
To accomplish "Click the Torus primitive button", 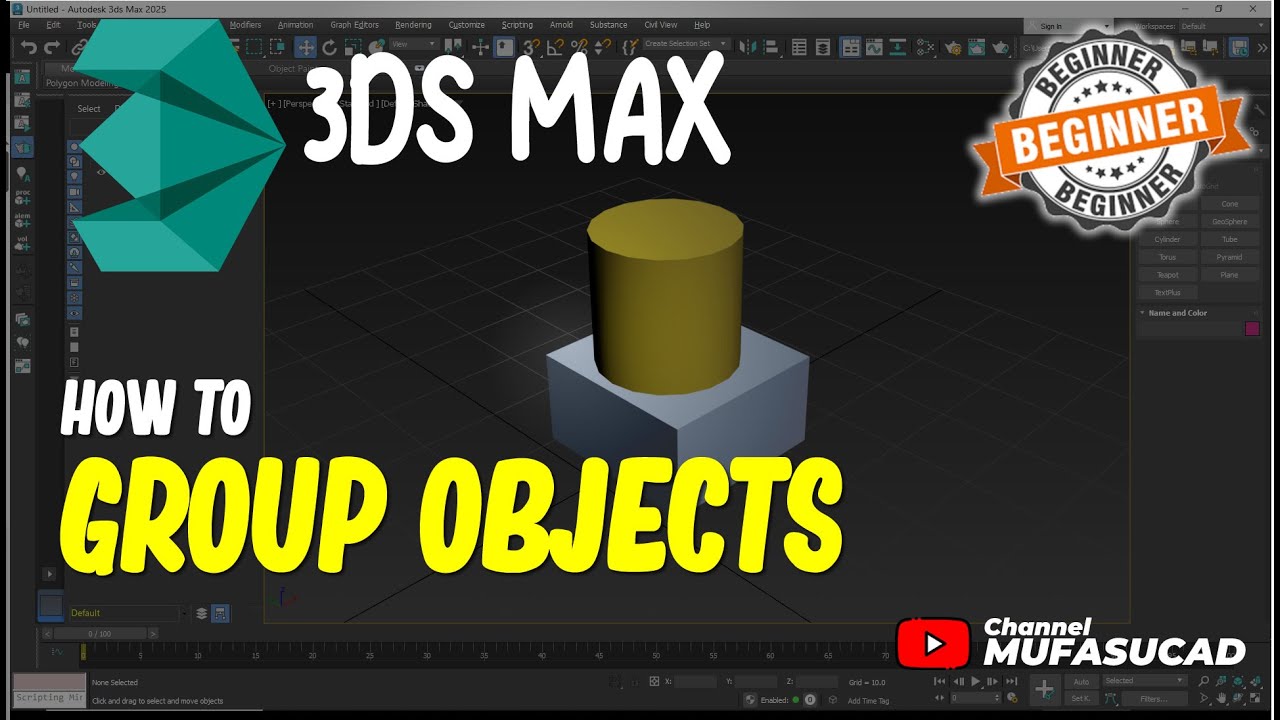I will [1167, 258].
